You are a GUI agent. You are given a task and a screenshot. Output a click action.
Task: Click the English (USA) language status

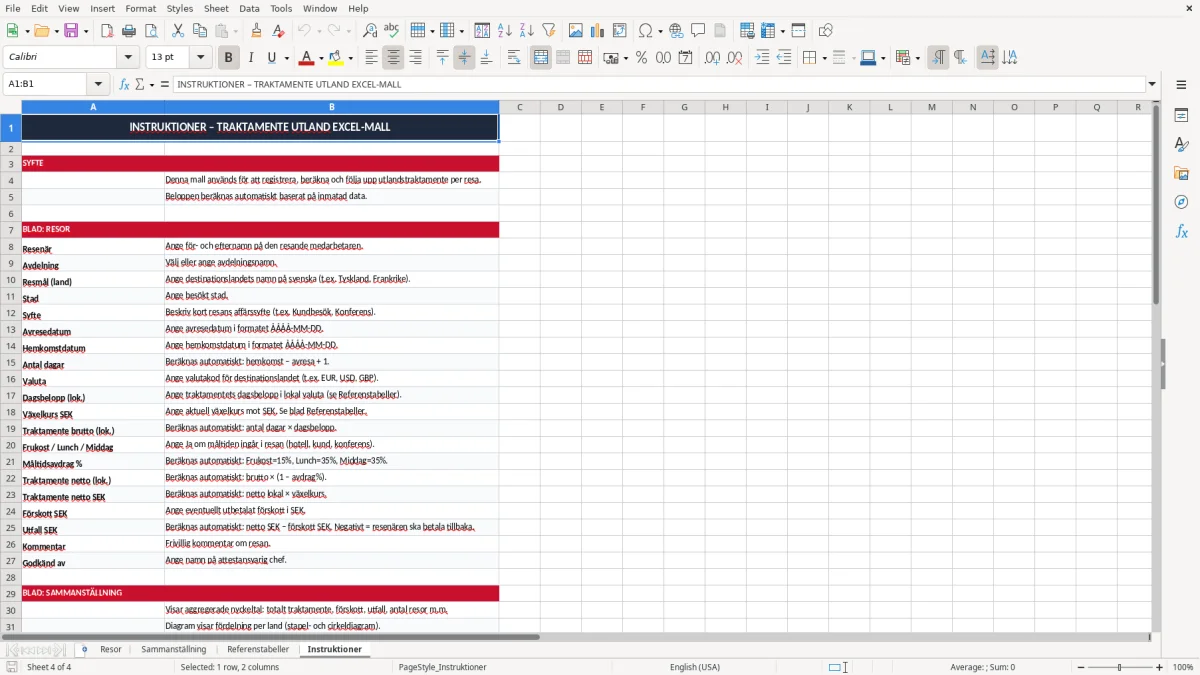[x=694, y=667]
